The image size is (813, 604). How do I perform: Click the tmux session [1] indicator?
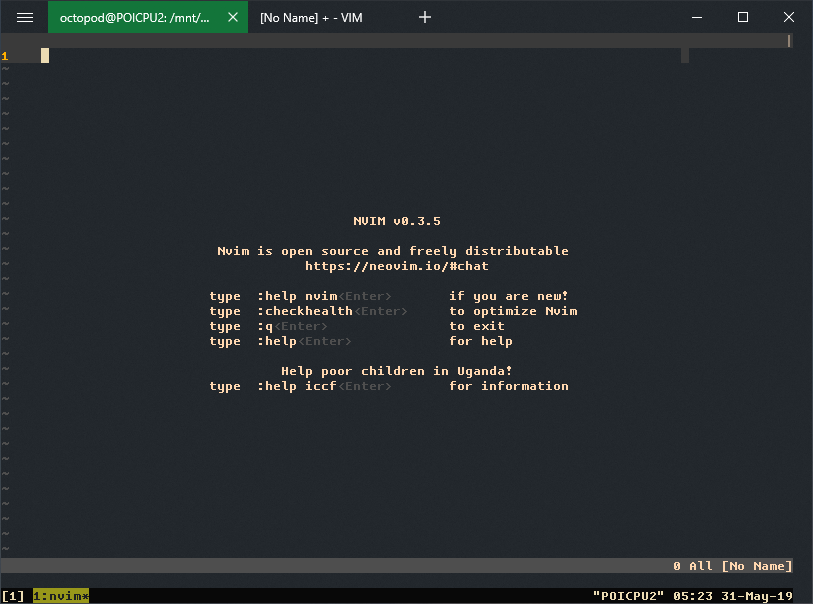tap(13, 596)
